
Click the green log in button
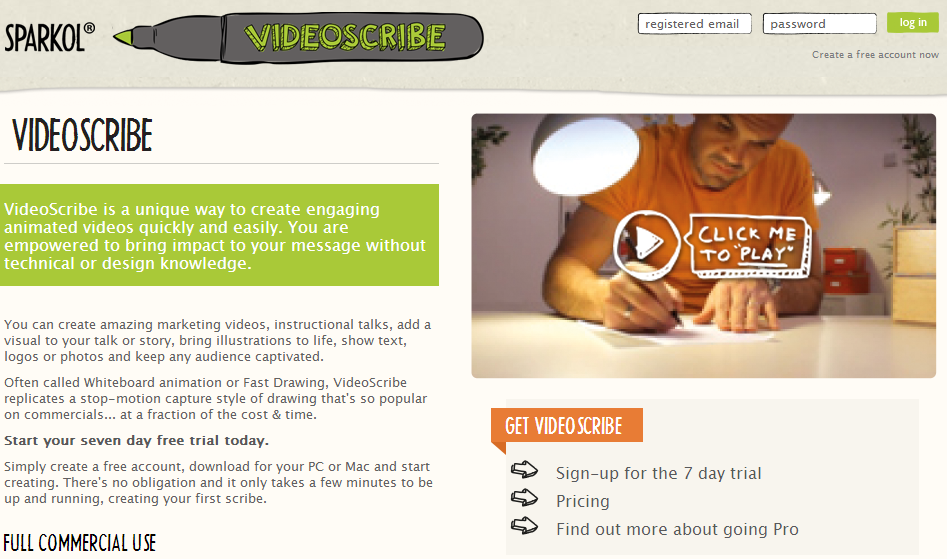[x=913, y=22]
